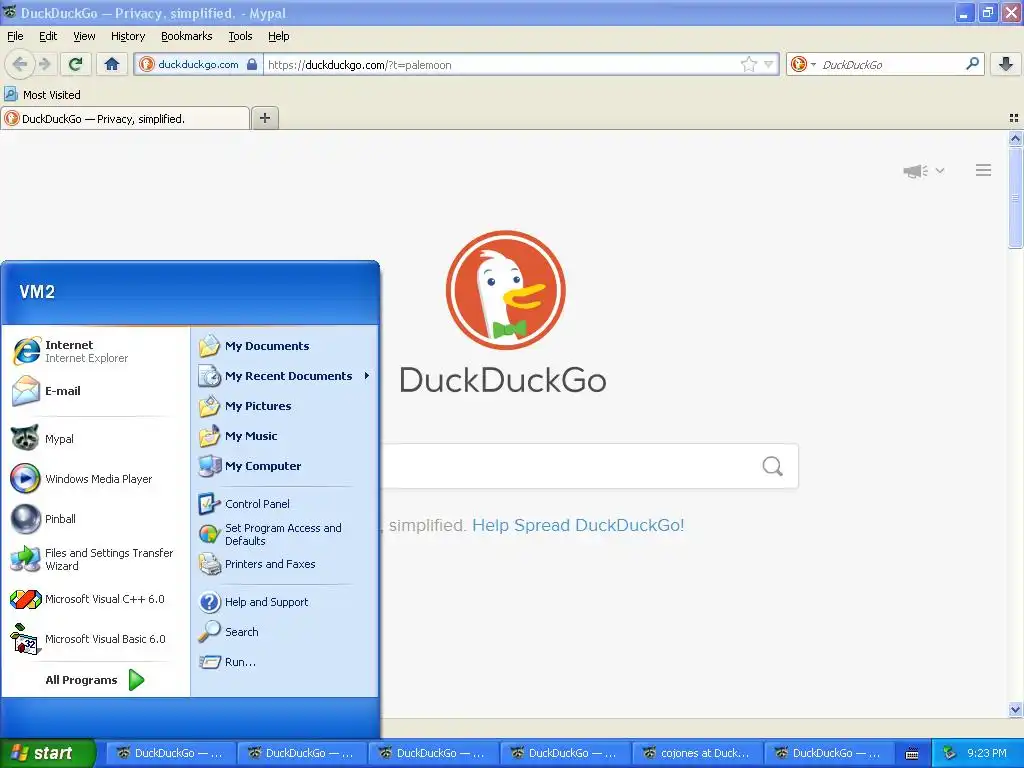
Task: Open the Tools menu
Action: click(240, 36)
